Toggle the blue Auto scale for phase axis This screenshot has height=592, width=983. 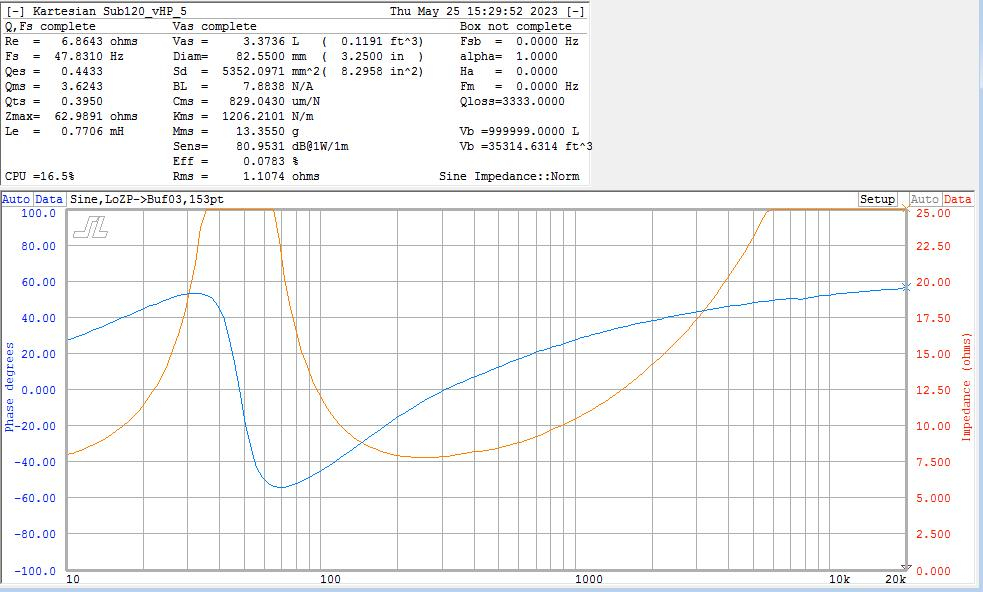(16, 200)
